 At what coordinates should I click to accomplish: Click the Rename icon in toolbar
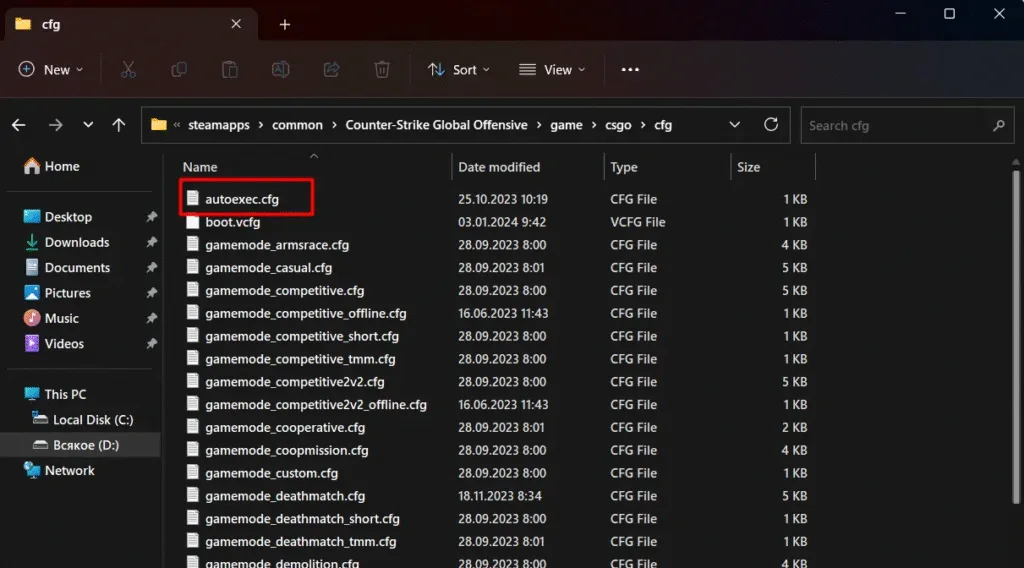click(x=281, y=69)
